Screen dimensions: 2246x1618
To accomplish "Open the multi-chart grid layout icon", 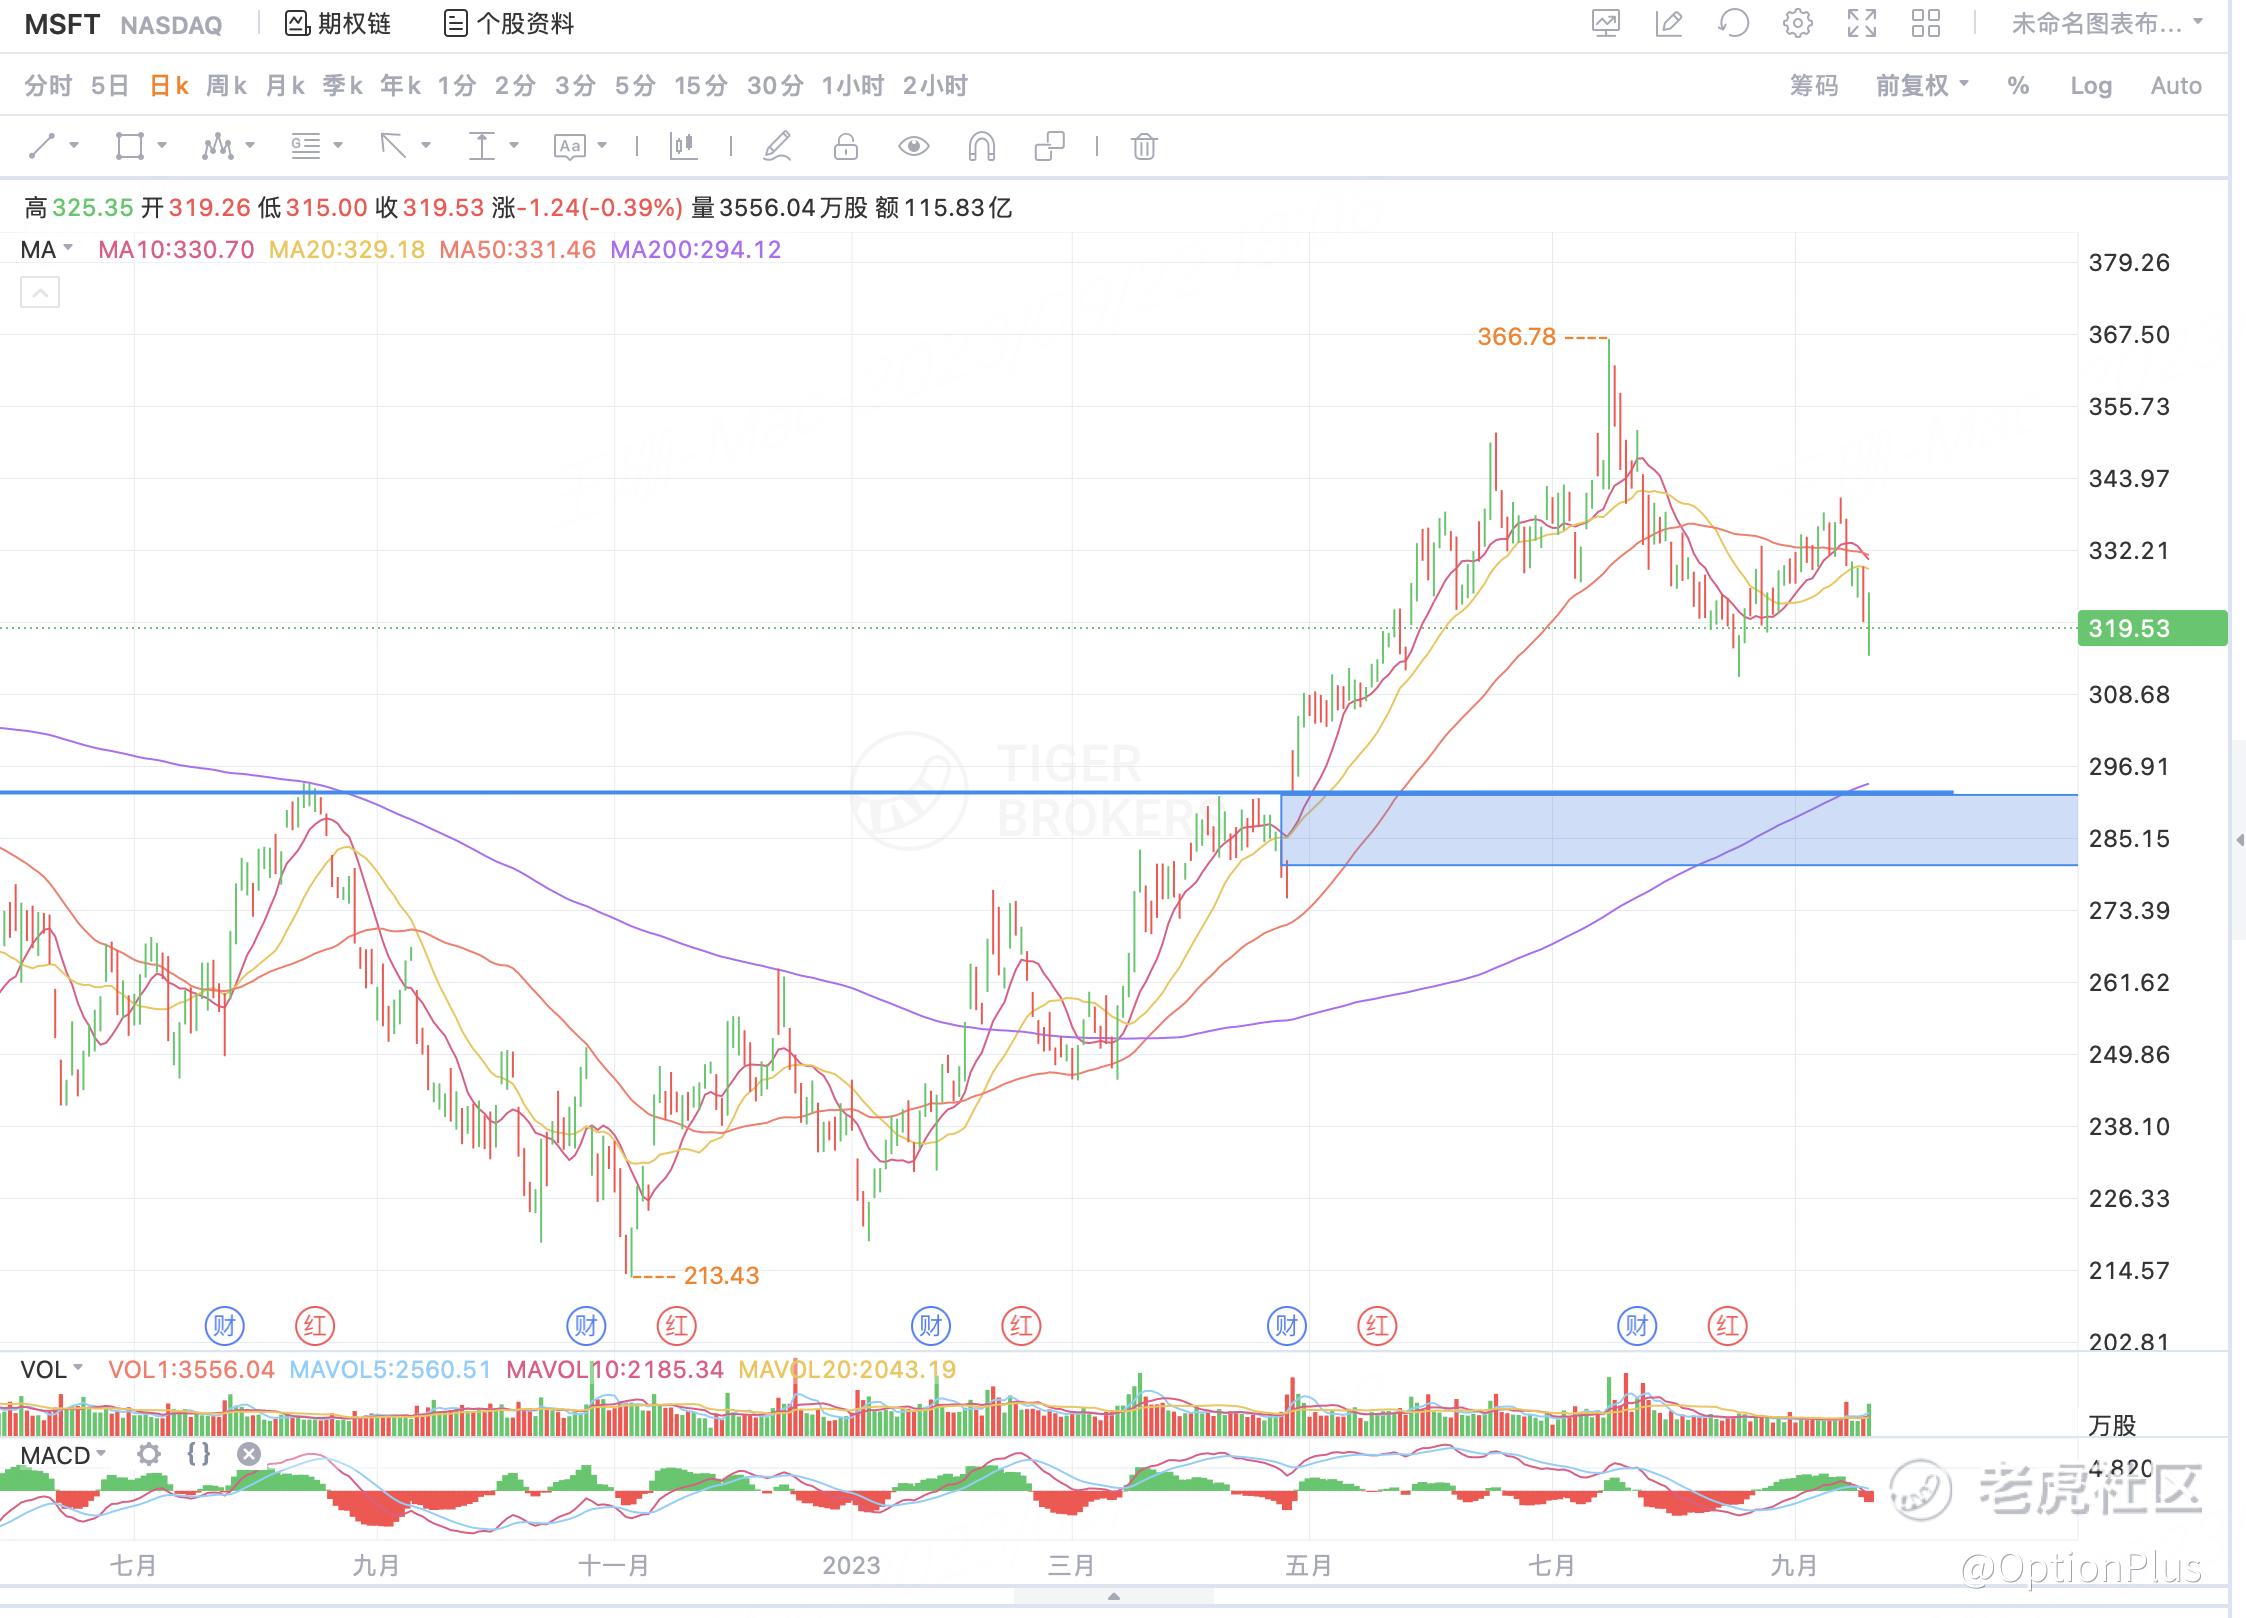I will (1925, 23).
